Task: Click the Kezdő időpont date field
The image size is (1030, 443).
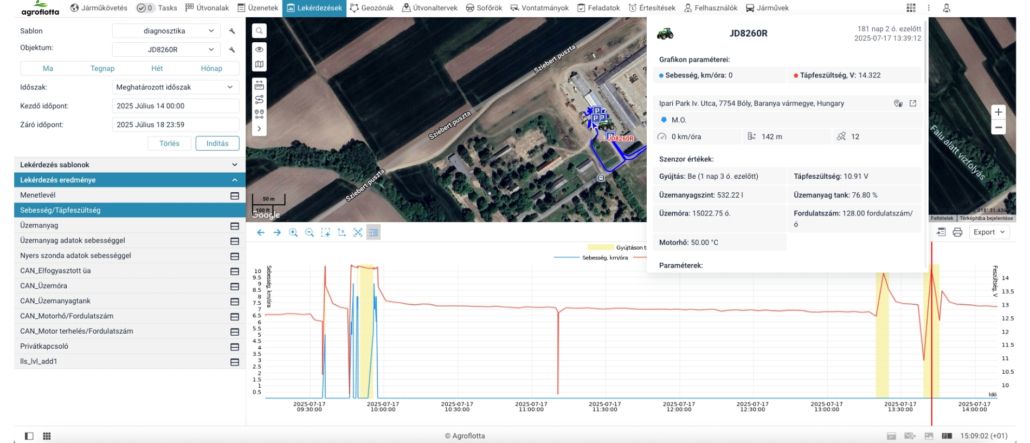Action: (175, 106)
